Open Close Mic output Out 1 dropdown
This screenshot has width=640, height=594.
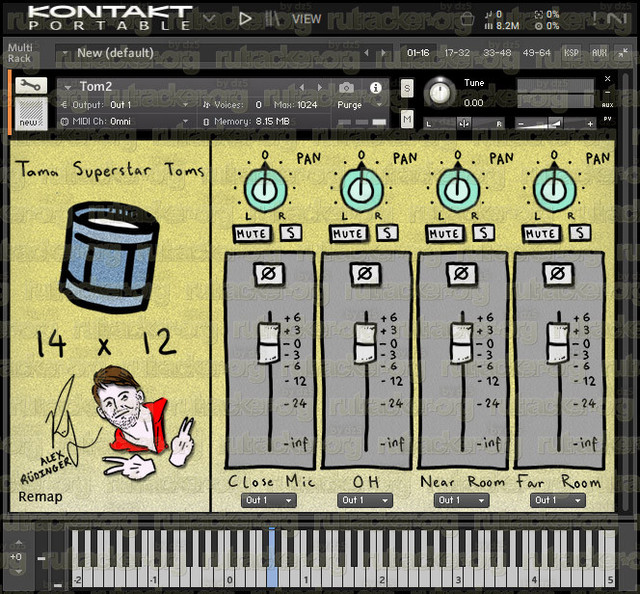[269, 500]
